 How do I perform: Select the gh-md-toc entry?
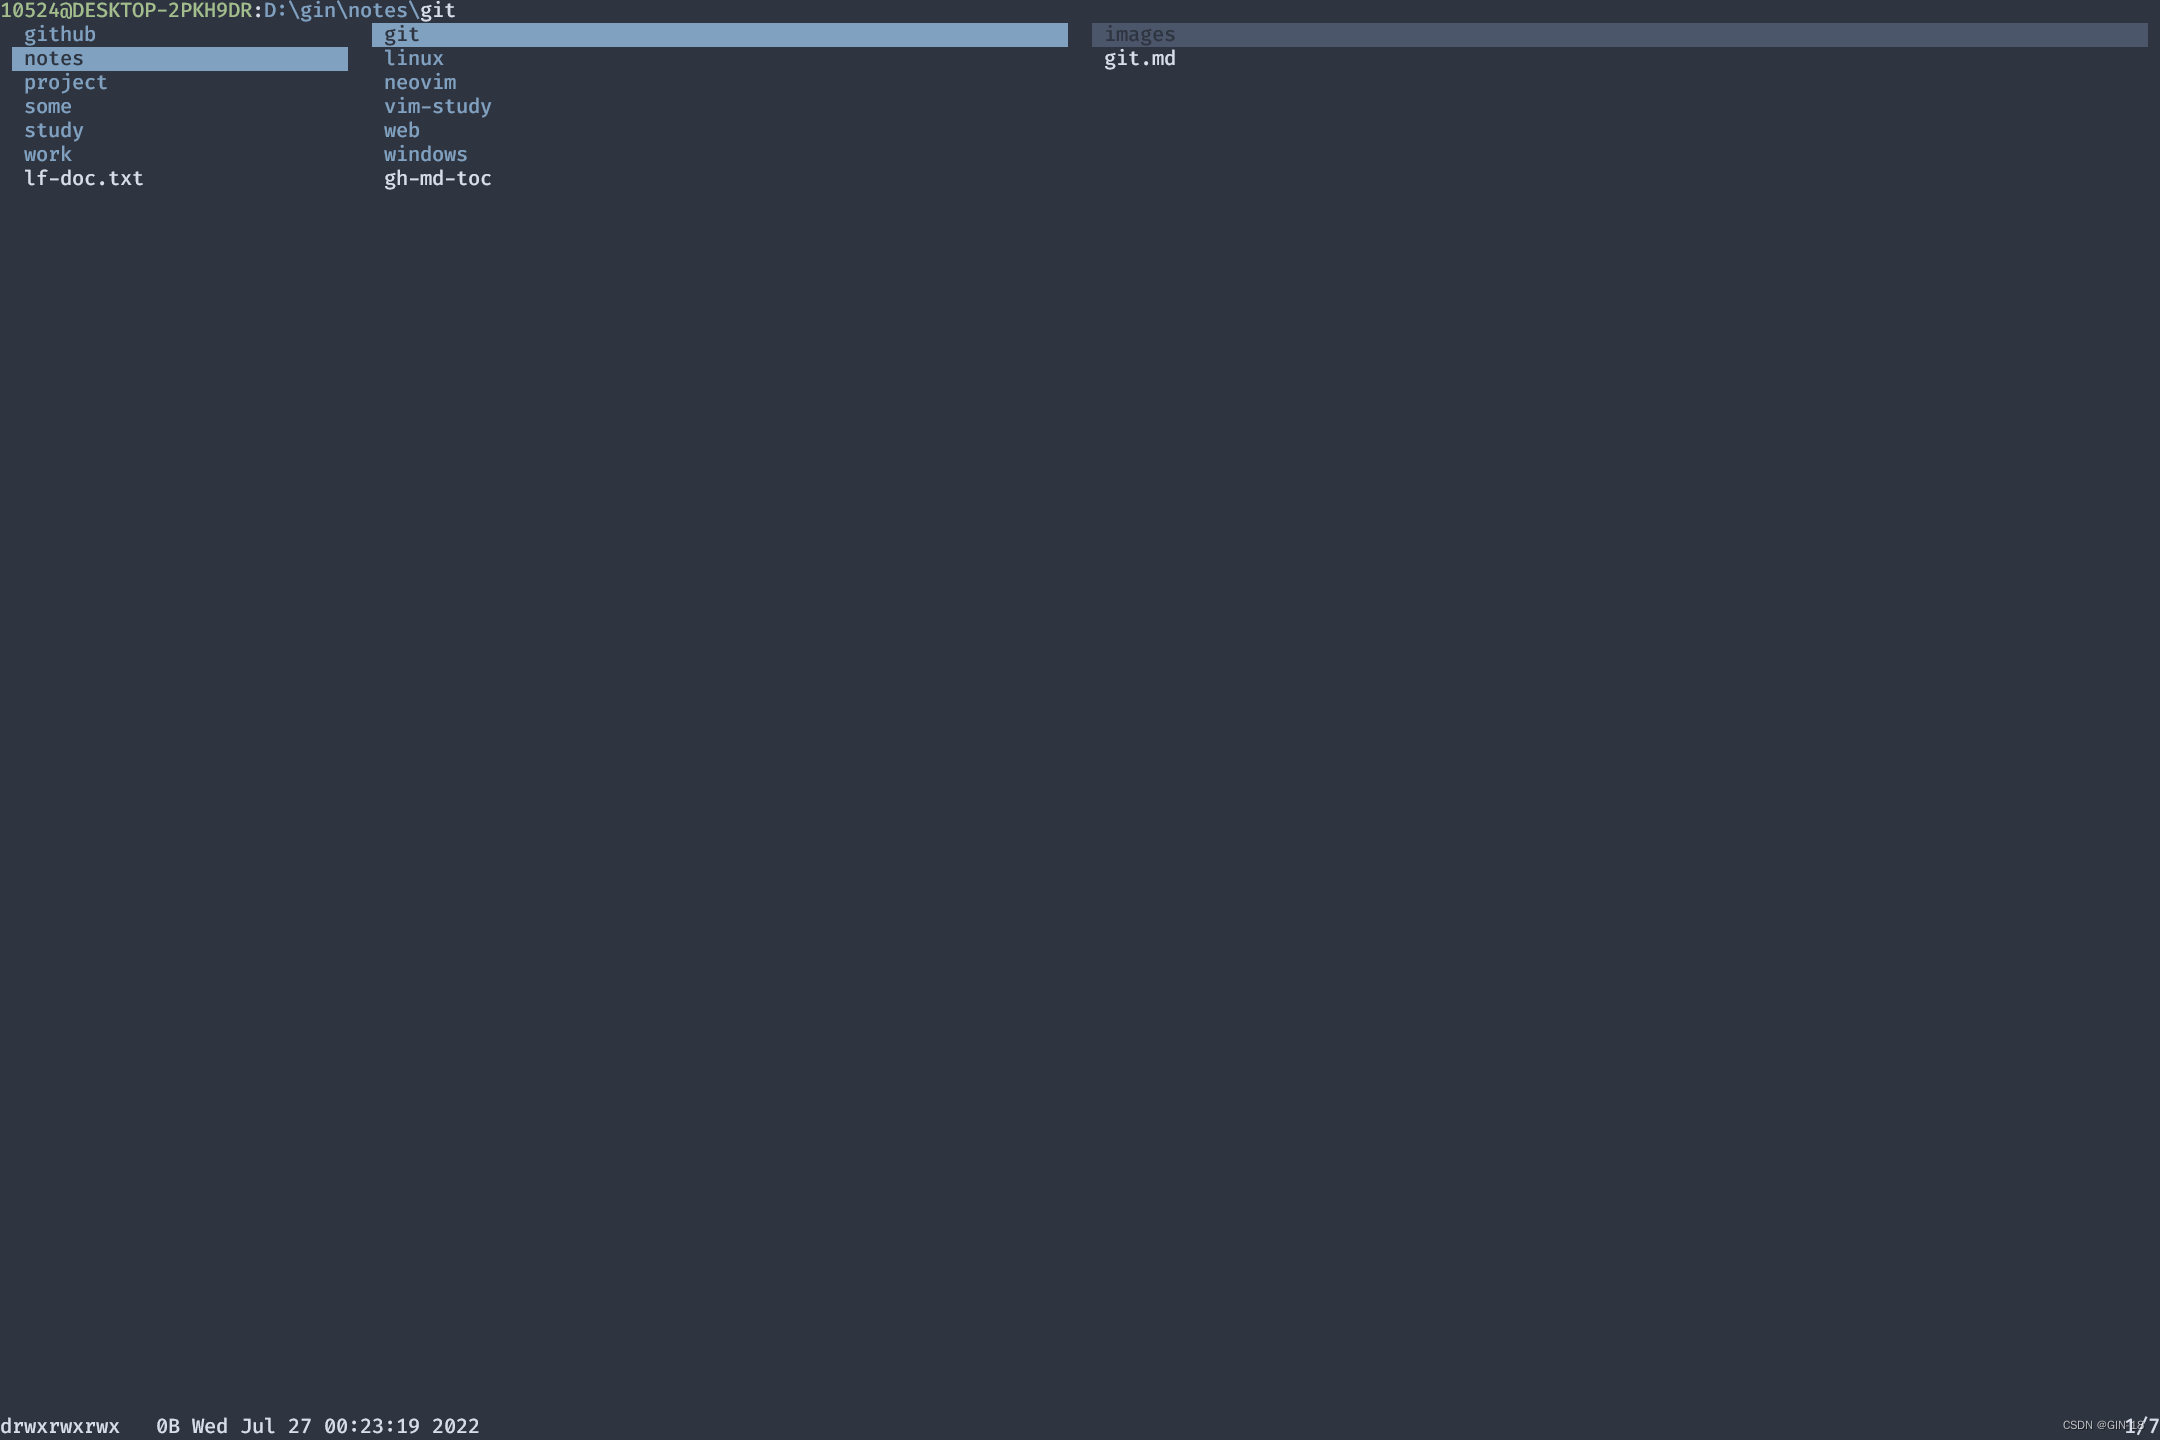pos(437,177)
